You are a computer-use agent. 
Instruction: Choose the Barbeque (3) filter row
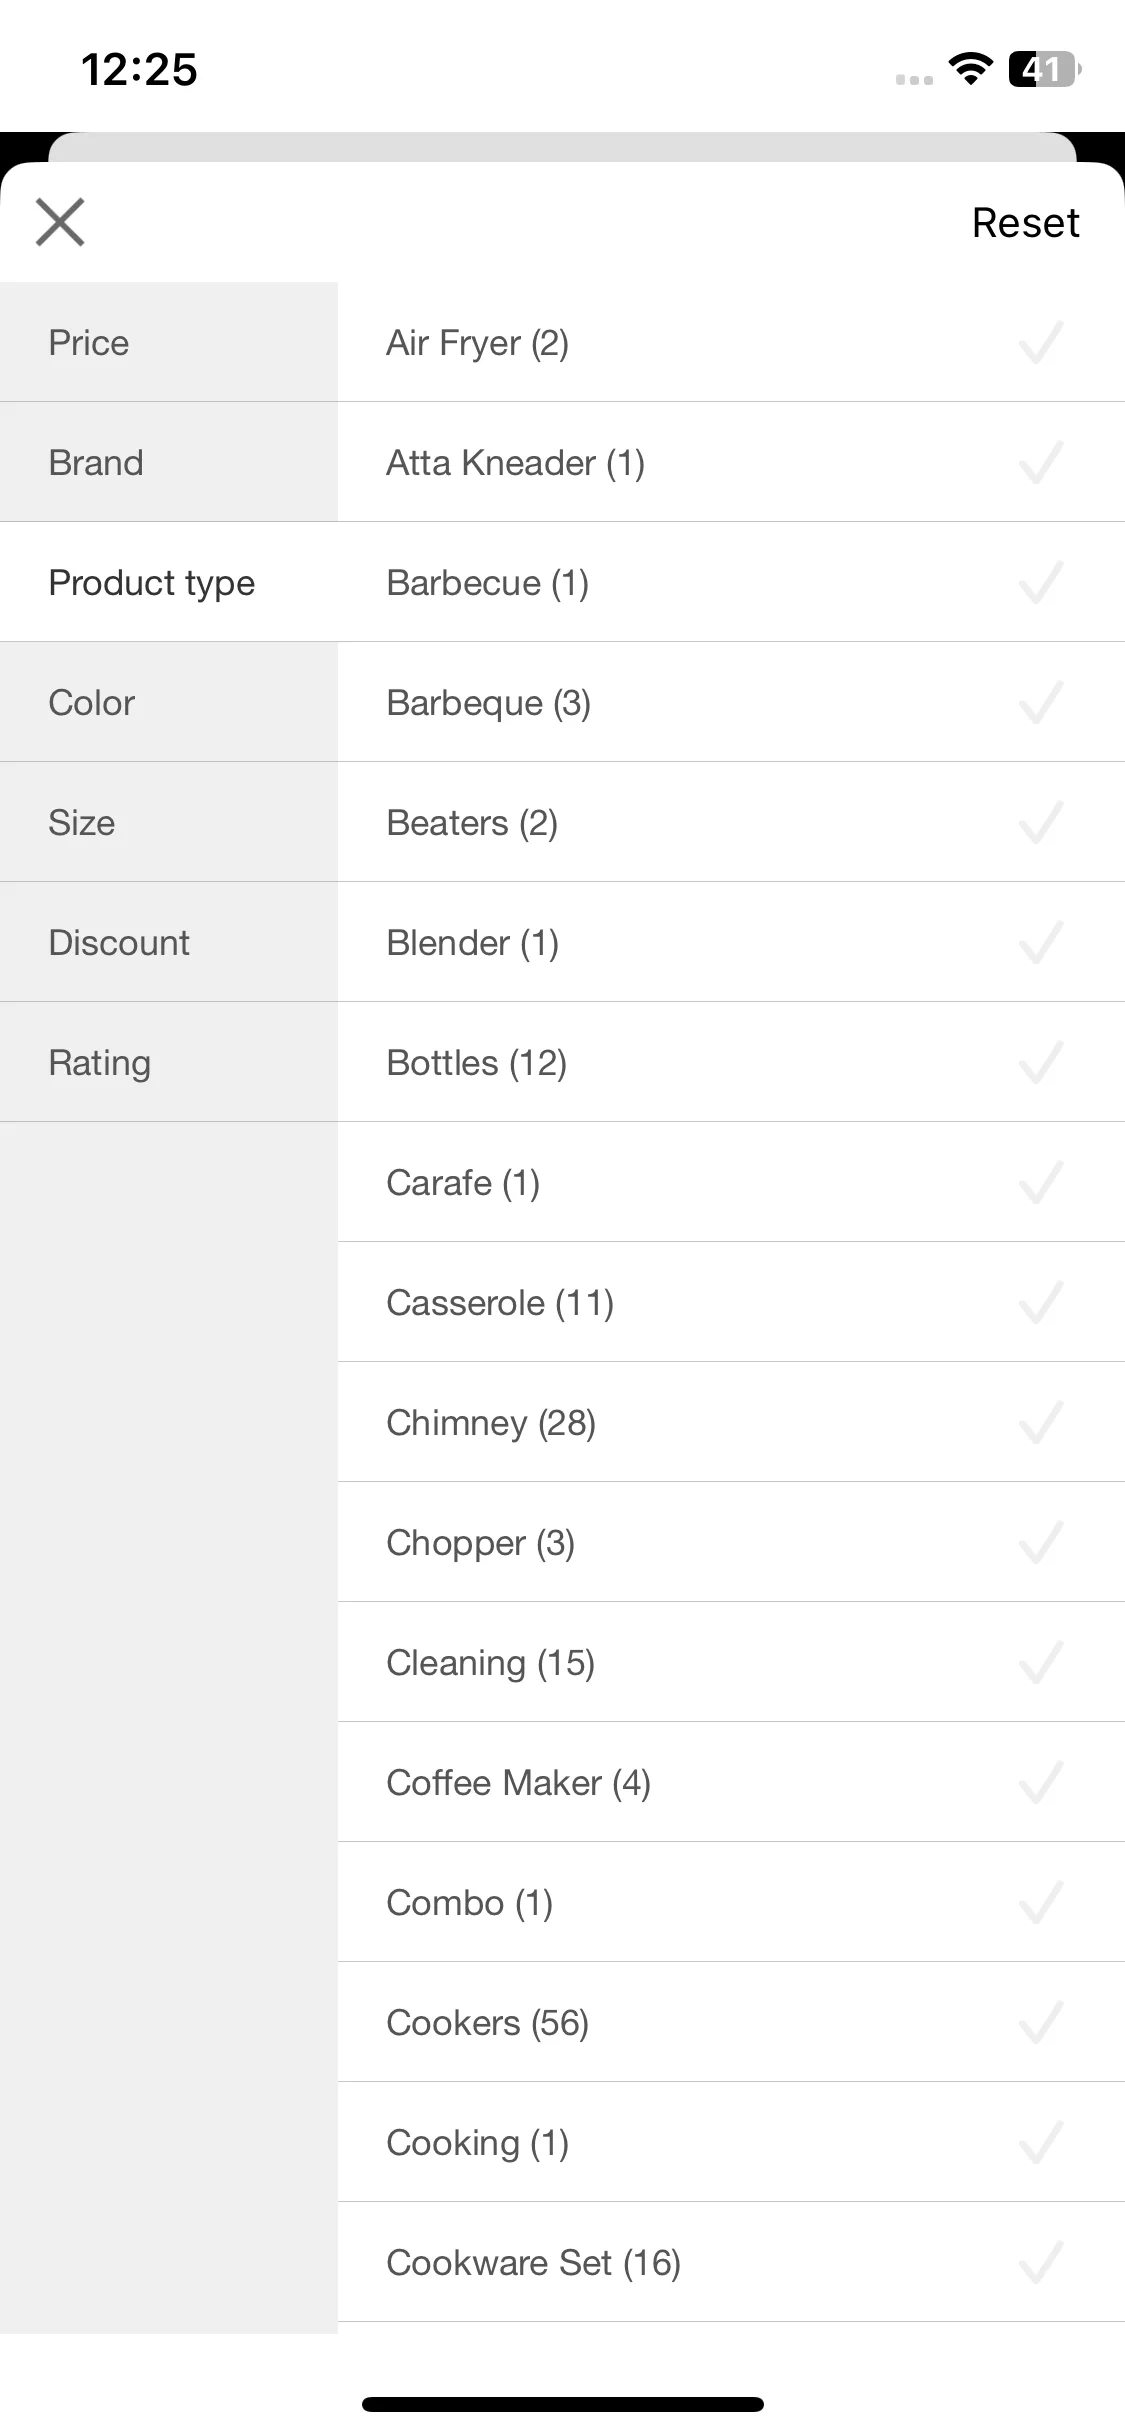[731, 702]
